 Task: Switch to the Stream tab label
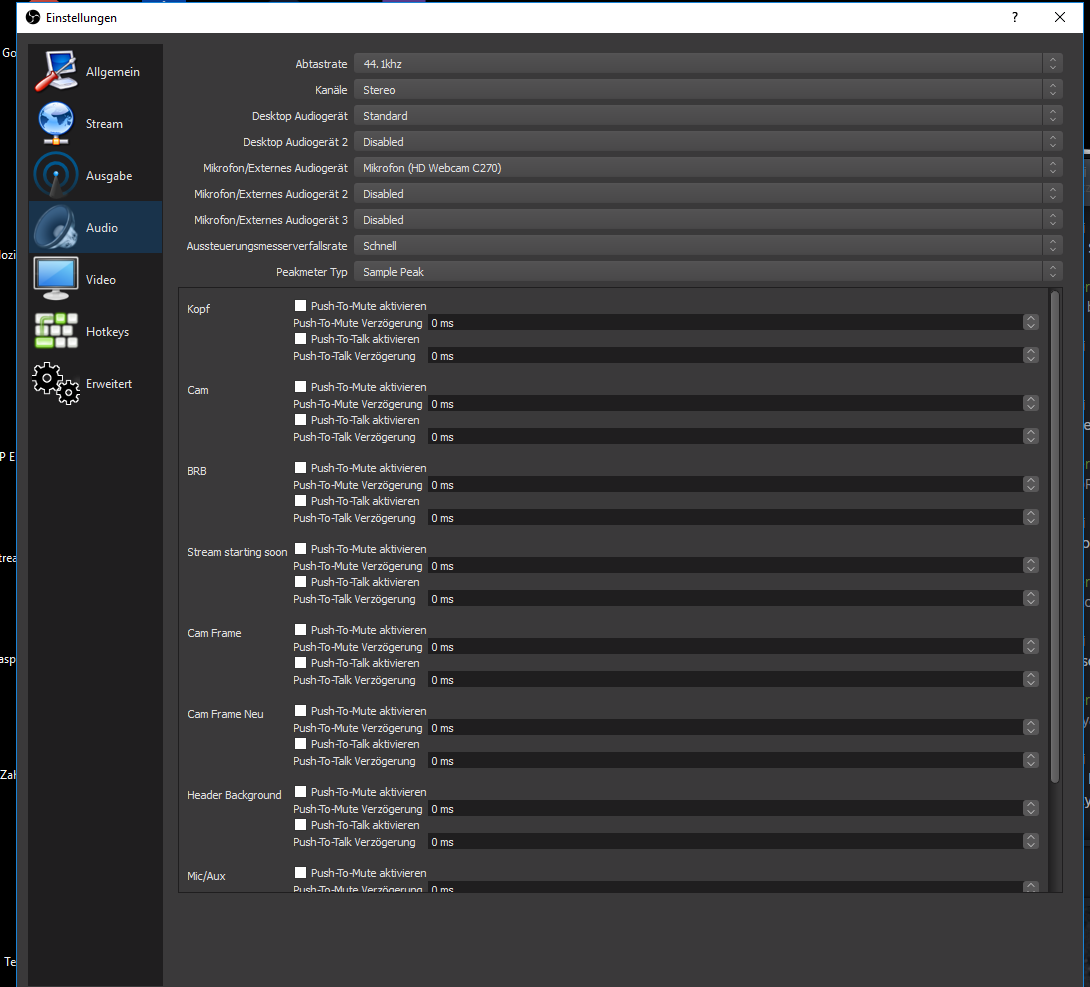pyautogui.click(x=104, y=124)
